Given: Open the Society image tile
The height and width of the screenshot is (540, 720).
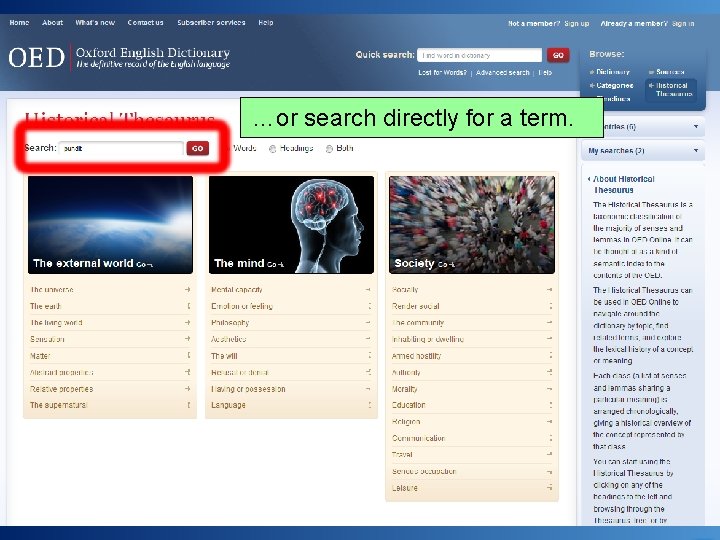Looking at the screenshot, I should pos(472,225).
